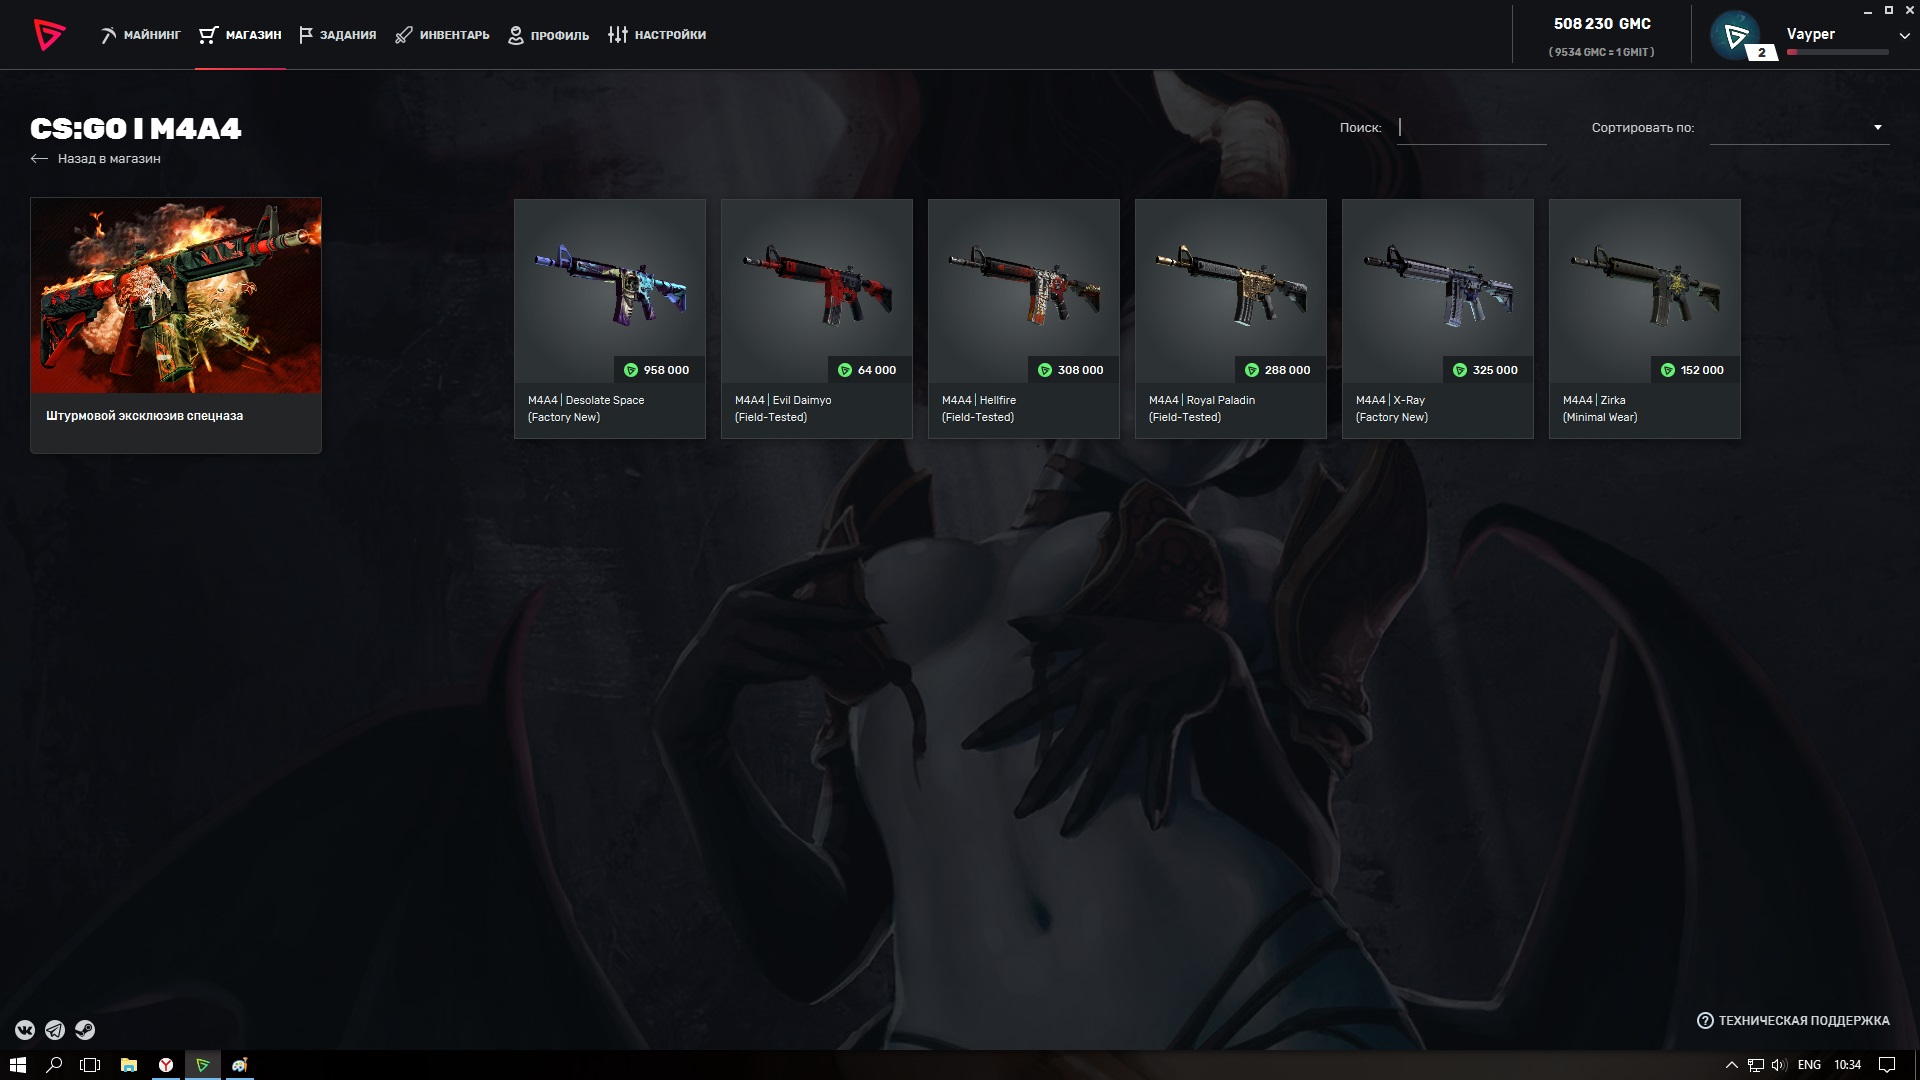This screenshot has height=1080, width=1920.
Task: Switch the ENG input language
Action: pyautogui.click(x=1809, y=1065)
